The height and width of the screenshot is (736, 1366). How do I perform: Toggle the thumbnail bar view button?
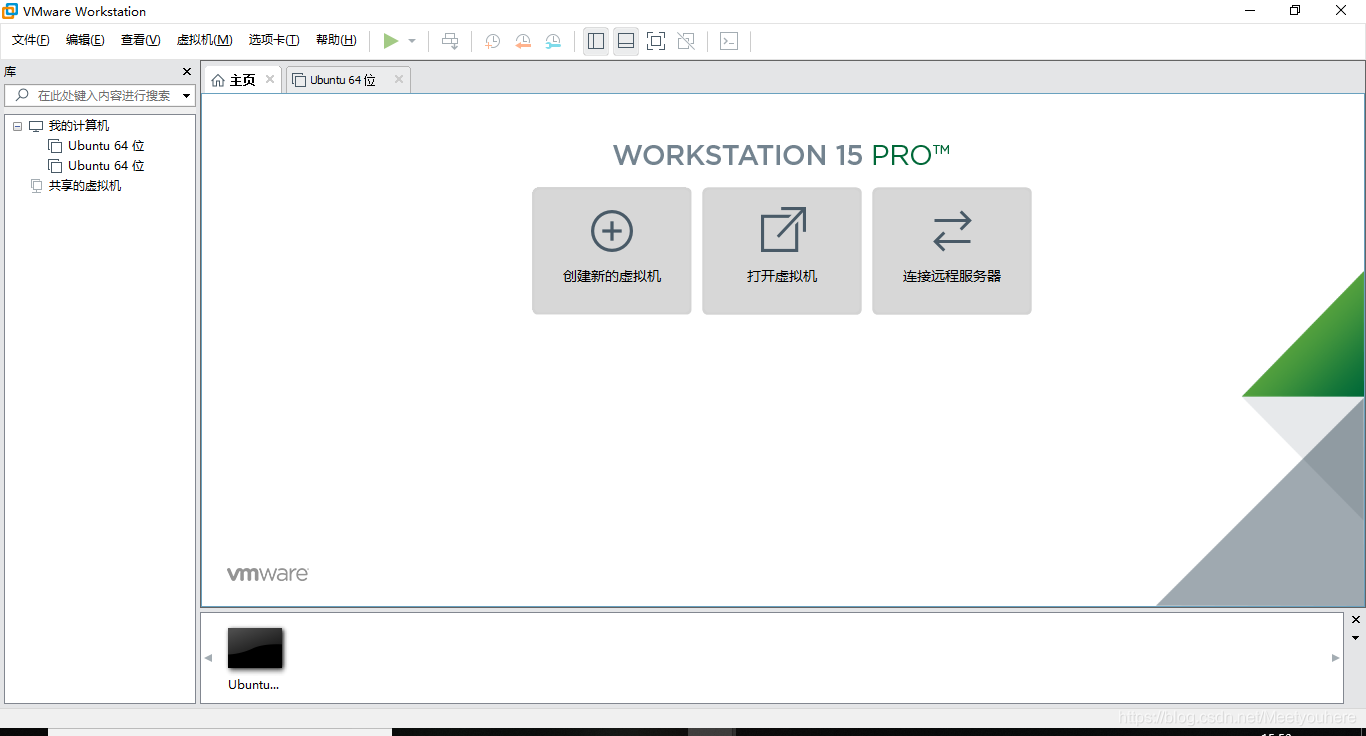pyautogui.click(x=626, y=41)
